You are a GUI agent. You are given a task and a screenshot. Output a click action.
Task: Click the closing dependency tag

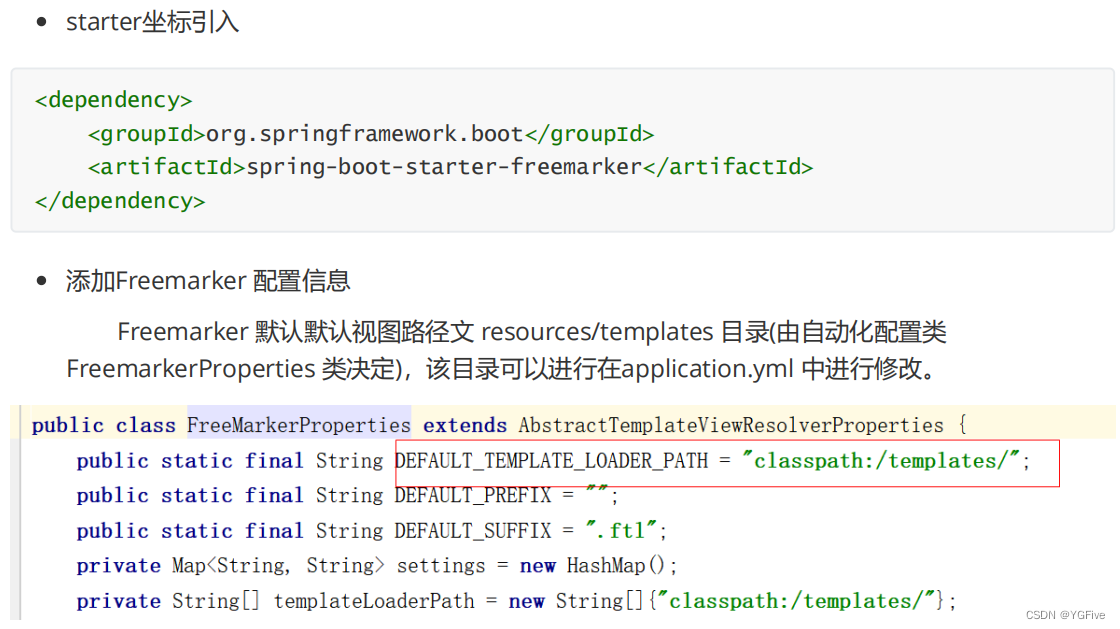(x=118, y=200)
